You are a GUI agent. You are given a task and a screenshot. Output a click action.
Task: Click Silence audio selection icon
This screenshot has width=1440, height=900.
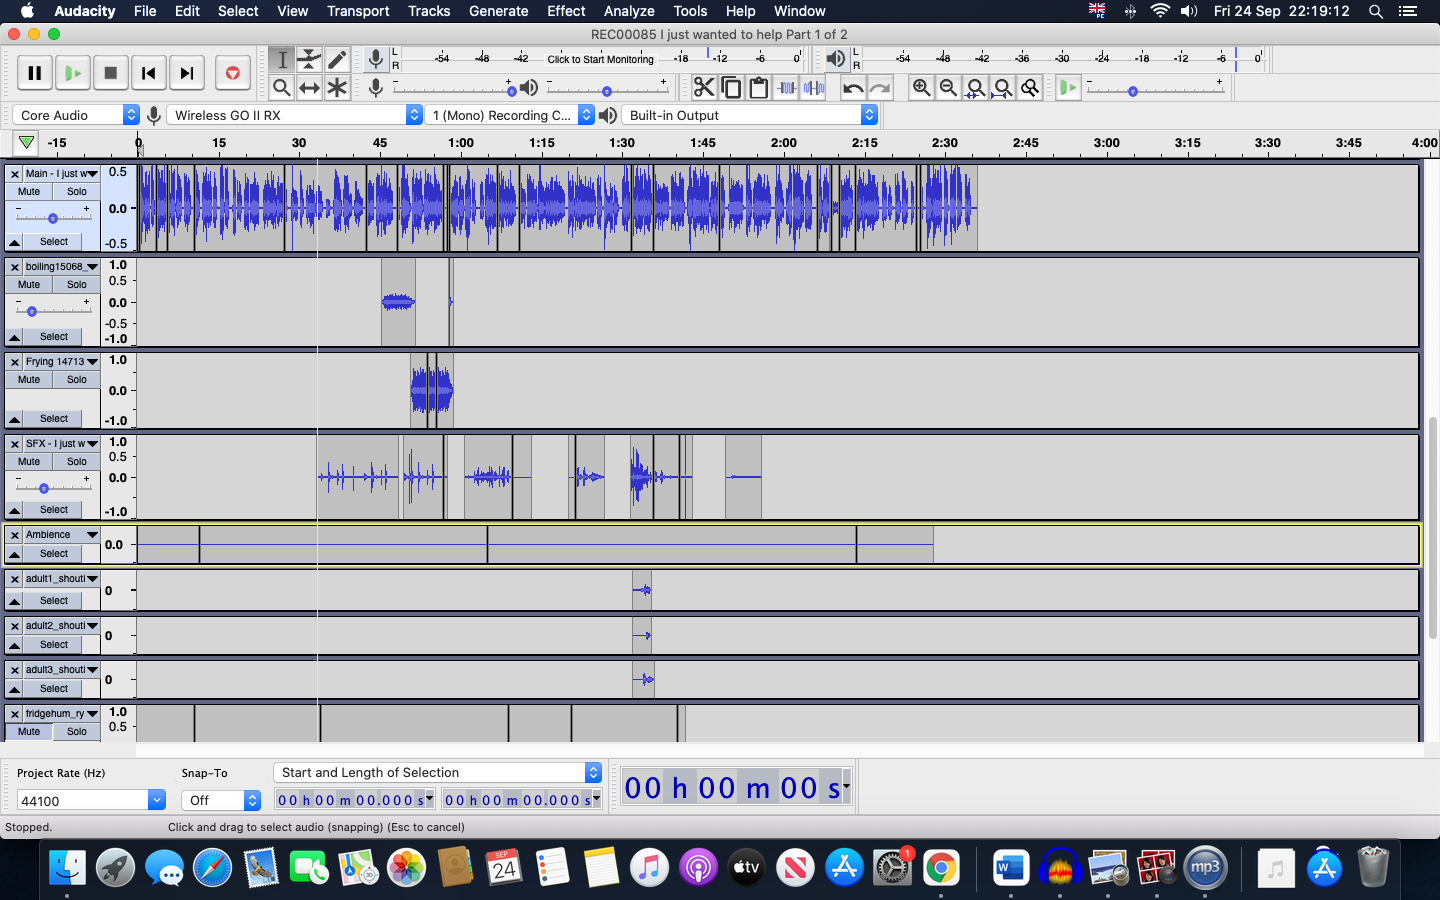pos(814,88)
